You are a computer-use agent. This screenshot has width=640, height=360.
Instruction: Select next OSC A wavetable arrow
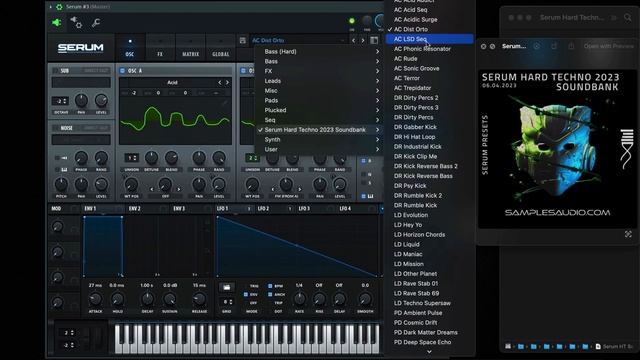(x=227, y=82)
